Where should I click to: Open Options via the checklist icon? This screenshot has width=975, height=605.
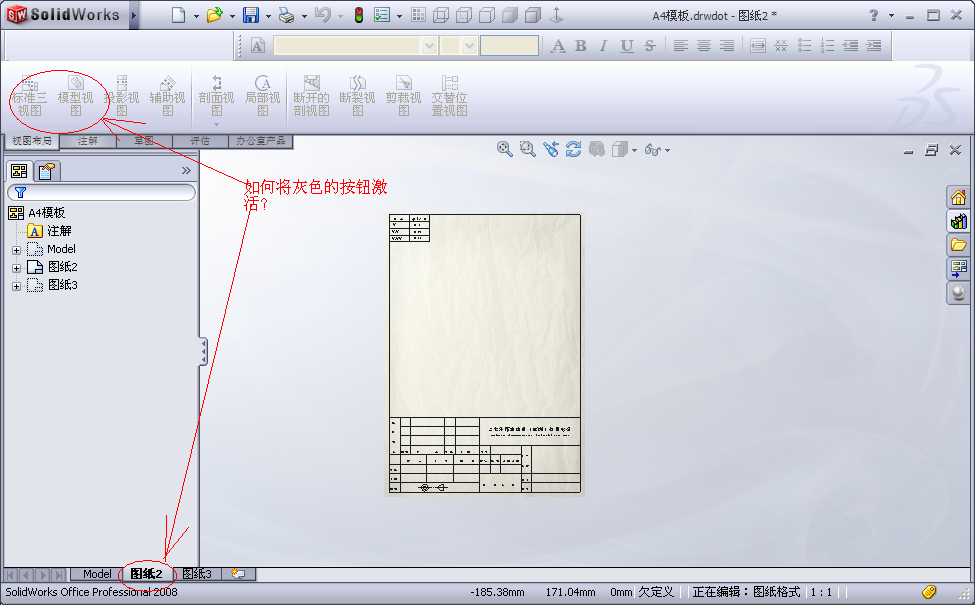point(381,15)
